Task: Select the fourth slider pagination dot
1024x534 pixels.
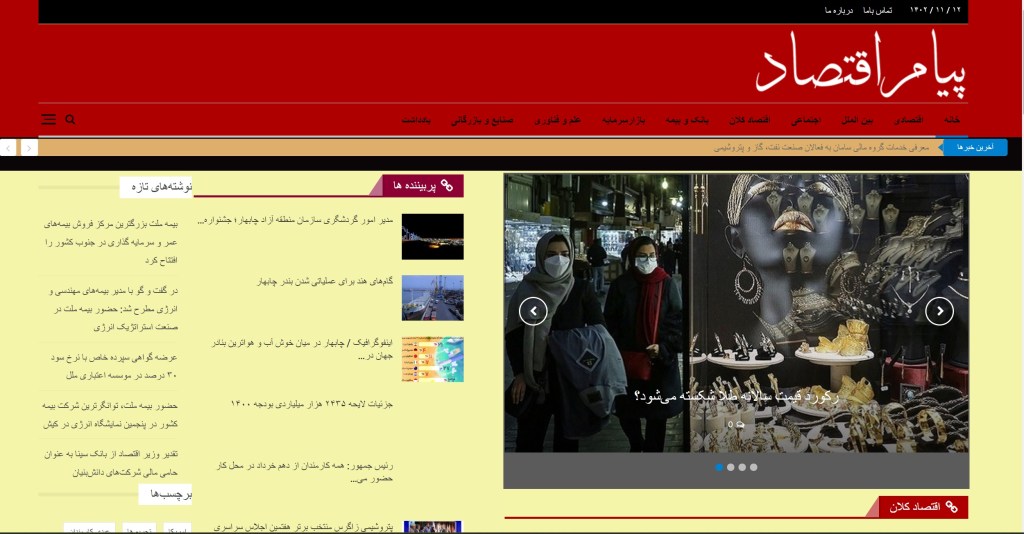Action: pyautogui.click(x=754, y=467)
